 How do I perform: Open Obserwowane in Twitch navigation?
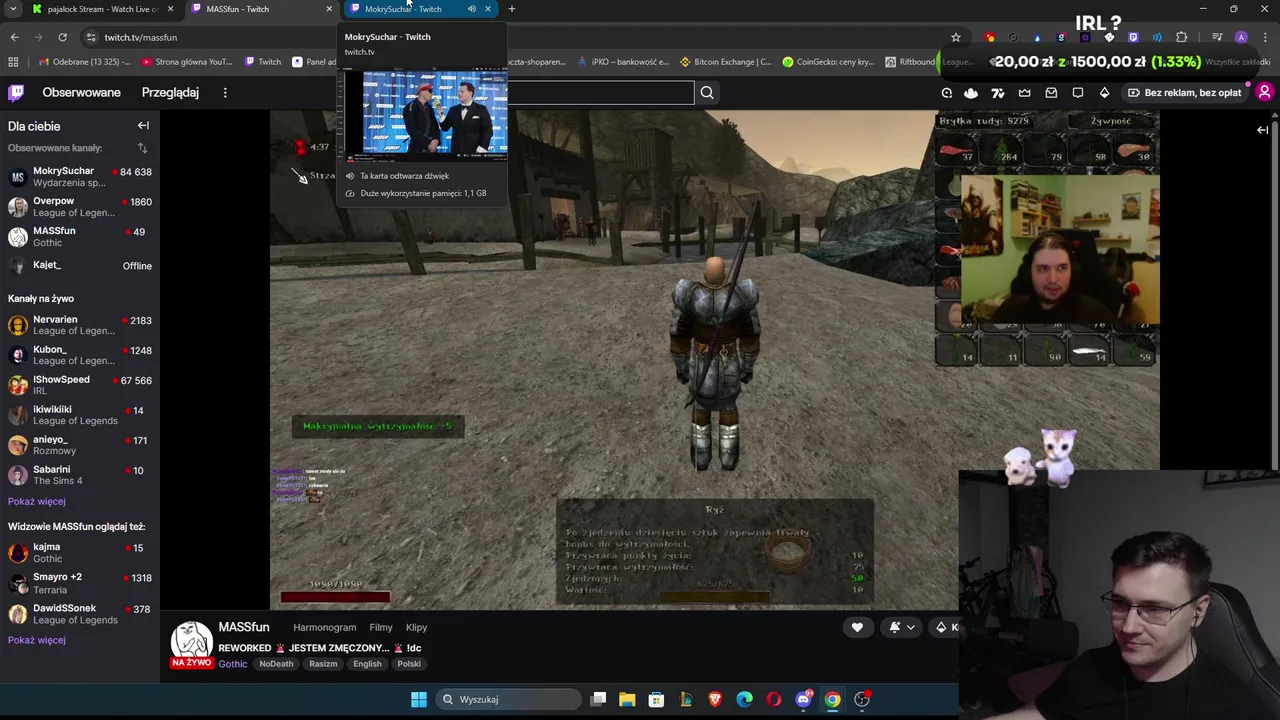[x=81, y=92]
